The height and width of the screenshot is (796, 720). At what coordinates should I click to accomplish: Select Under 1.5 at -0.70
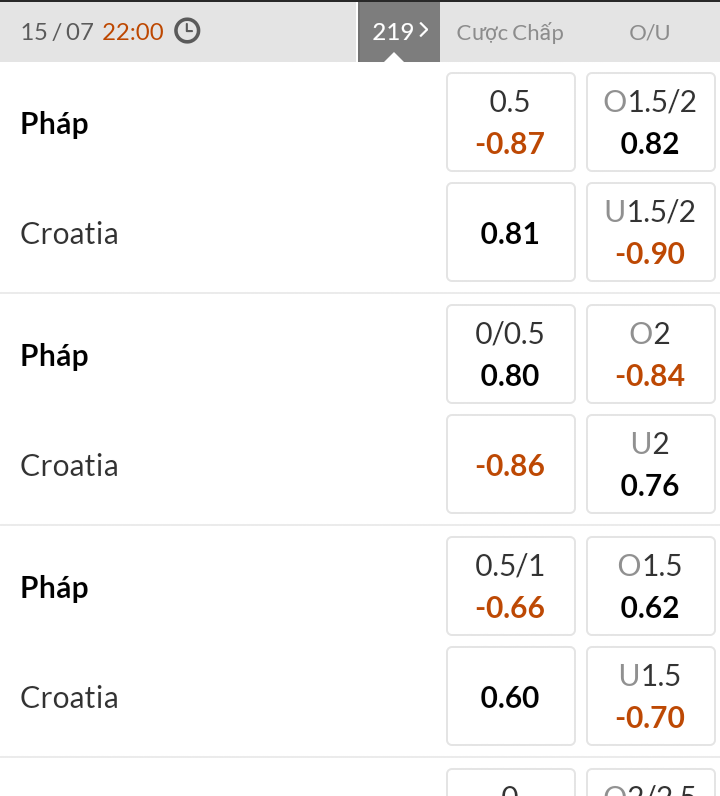650,696
